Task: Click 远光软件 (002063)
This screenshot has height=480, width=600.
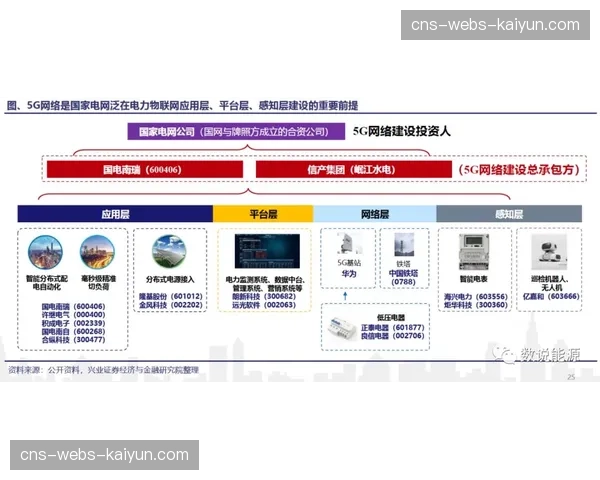Action: coord(264,305)
